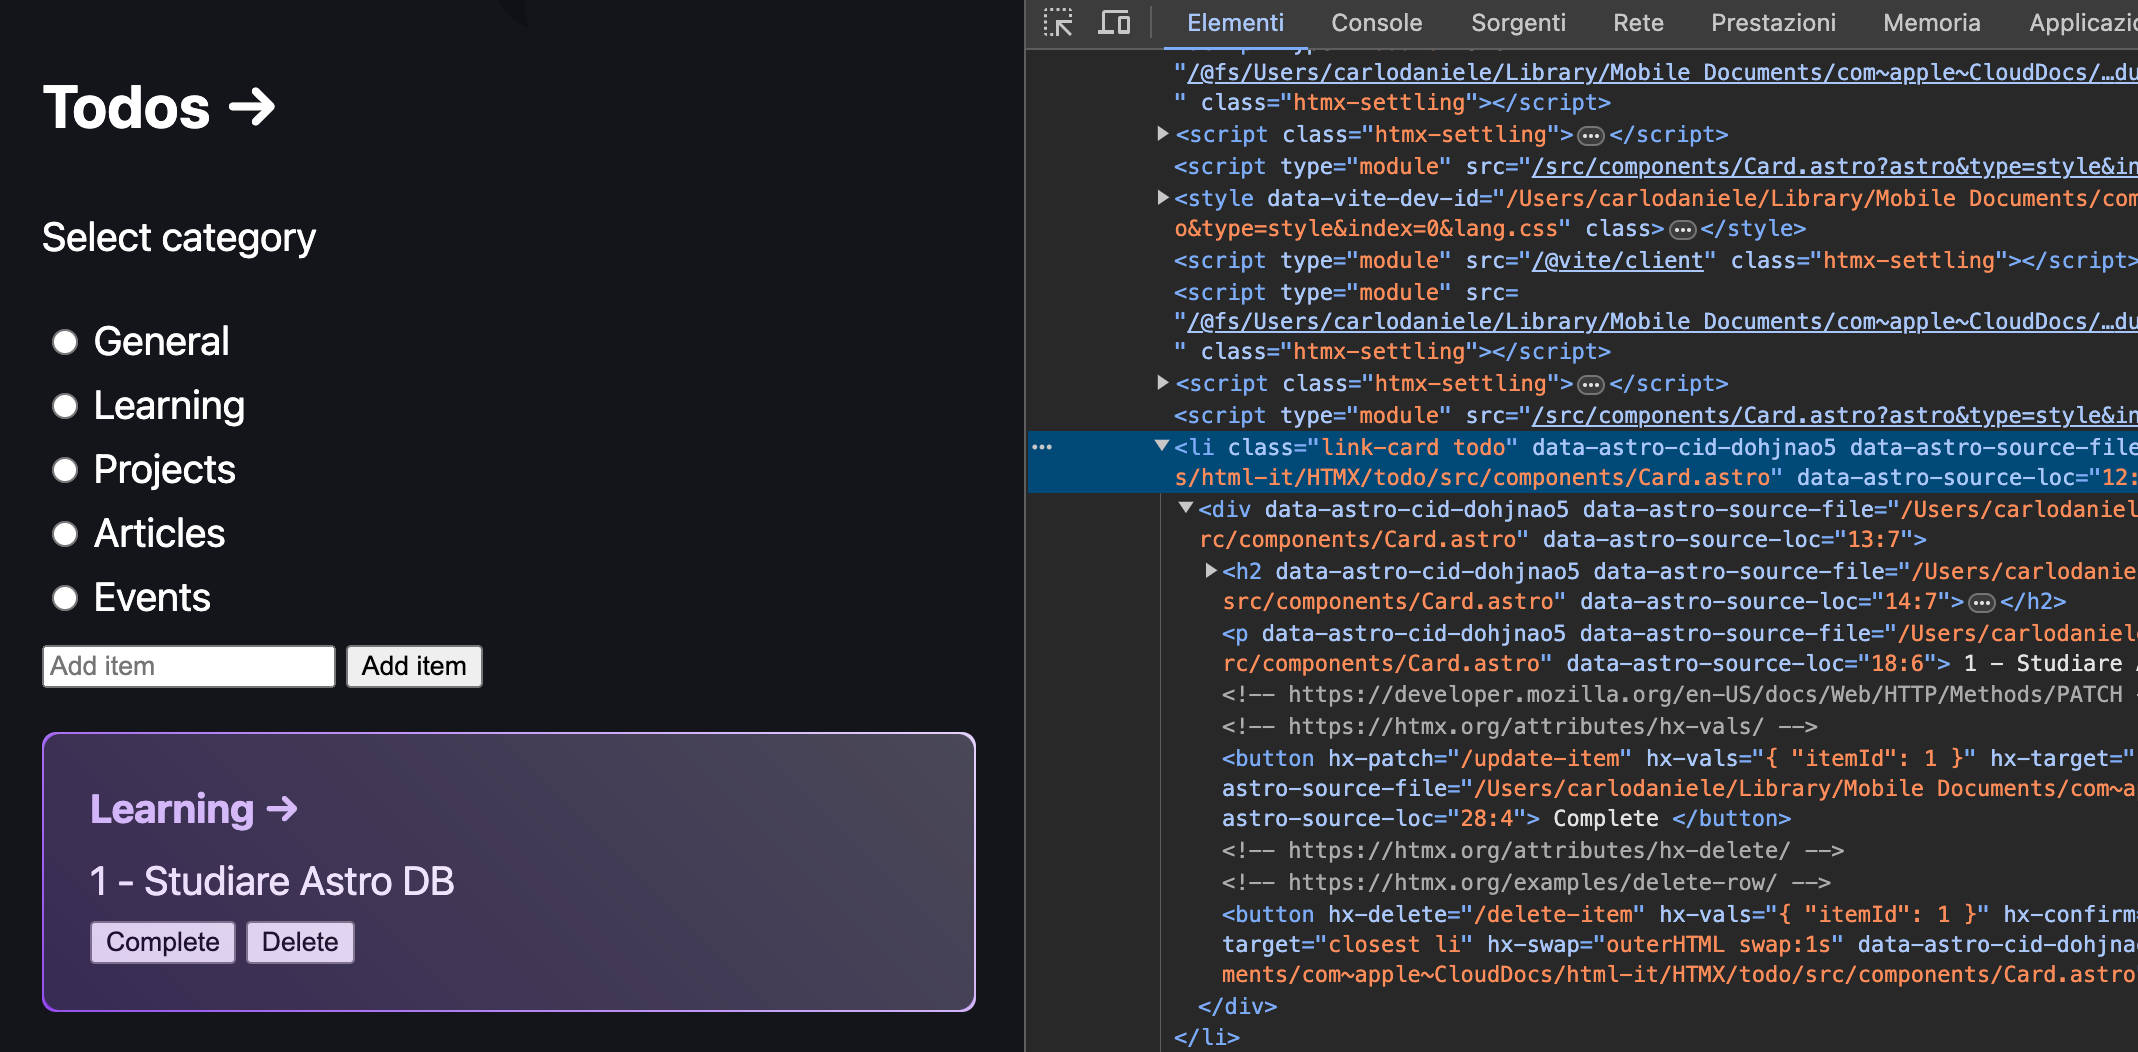Expand collapsed ellipsis in the h2 element row

[1981, 603]
